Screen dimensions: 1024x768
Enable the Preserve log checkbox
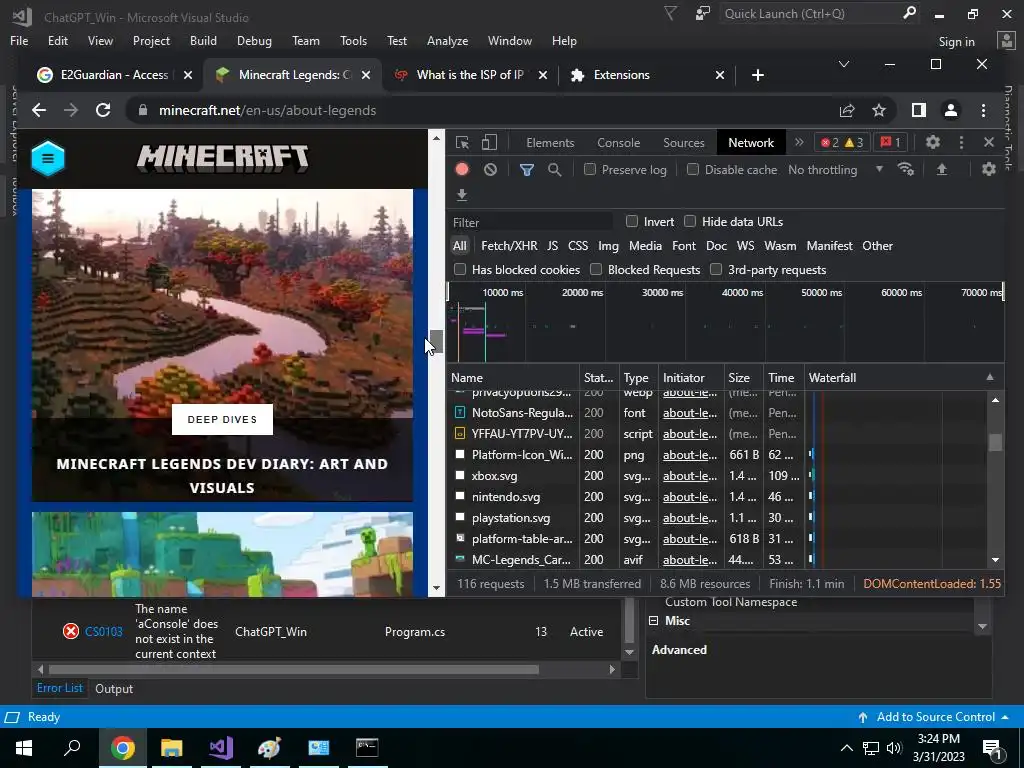(x=590, y=170)
